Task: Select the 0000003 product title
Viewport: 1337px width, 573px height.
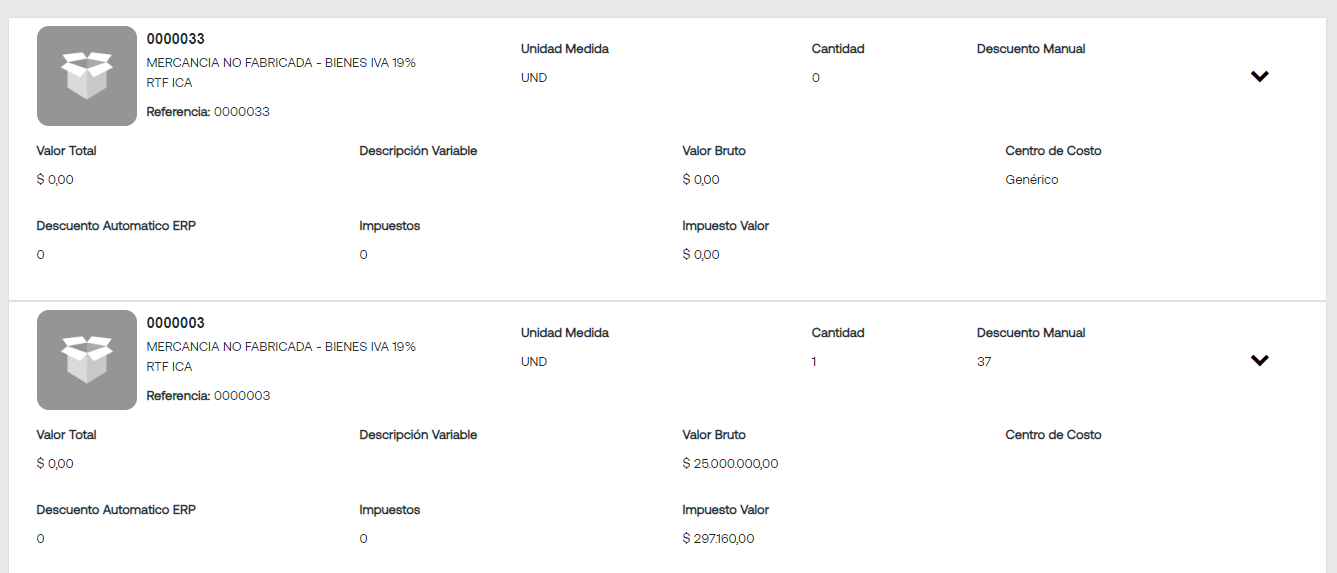Action: click(x=176, y=323)
